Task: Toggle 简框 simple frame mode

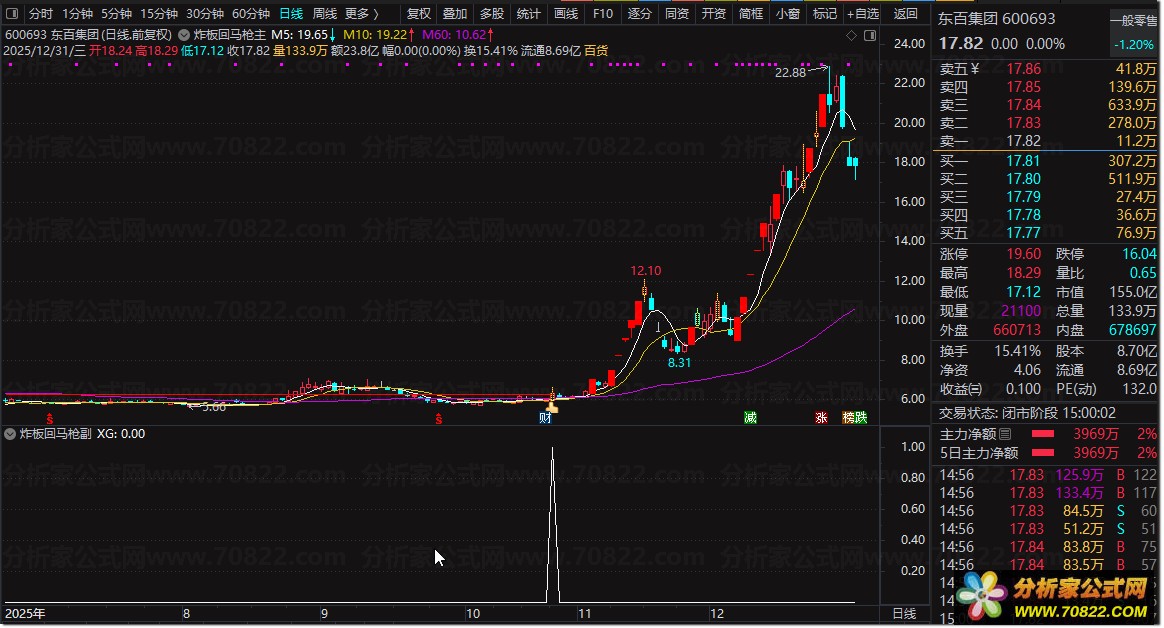Action: (751, 13)
